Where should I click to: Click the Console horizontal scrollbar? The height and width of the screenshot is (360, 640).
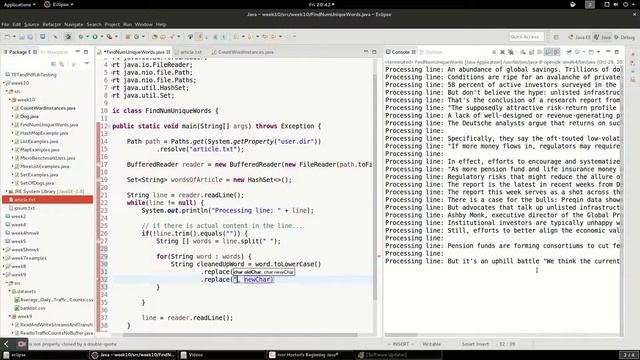tap(401, 335)
